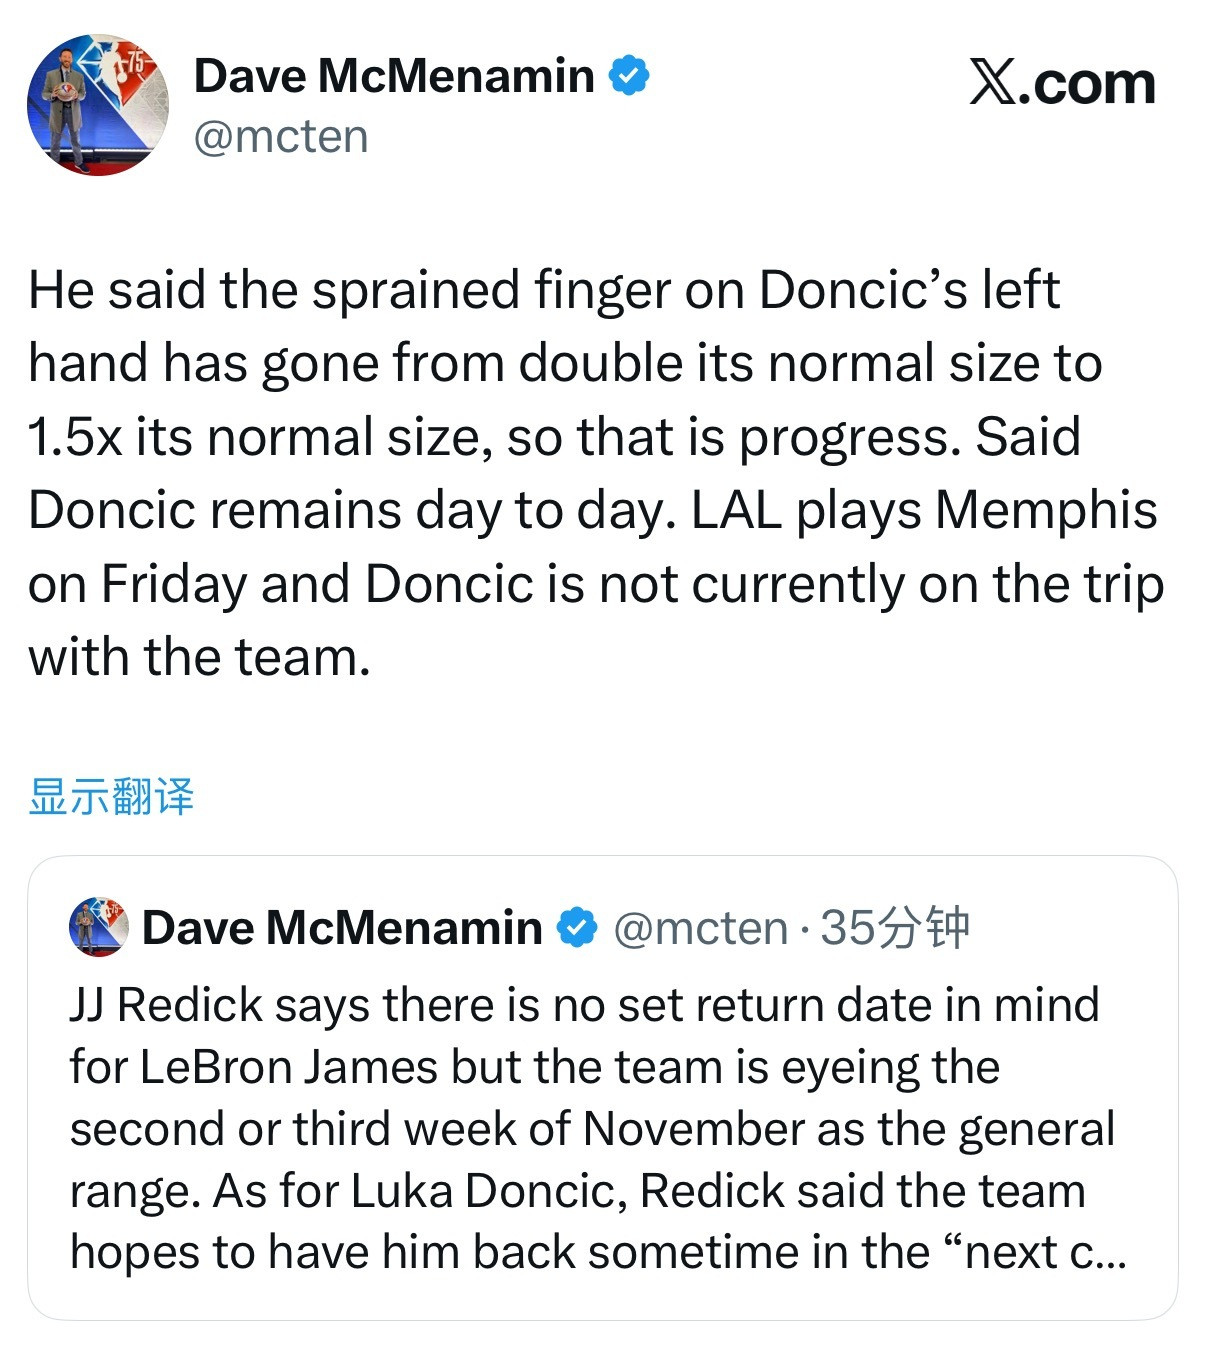Click the 35分钟 timestamp on the quoted tweet
The image size is (1206, 1350).
click(895, 928)
